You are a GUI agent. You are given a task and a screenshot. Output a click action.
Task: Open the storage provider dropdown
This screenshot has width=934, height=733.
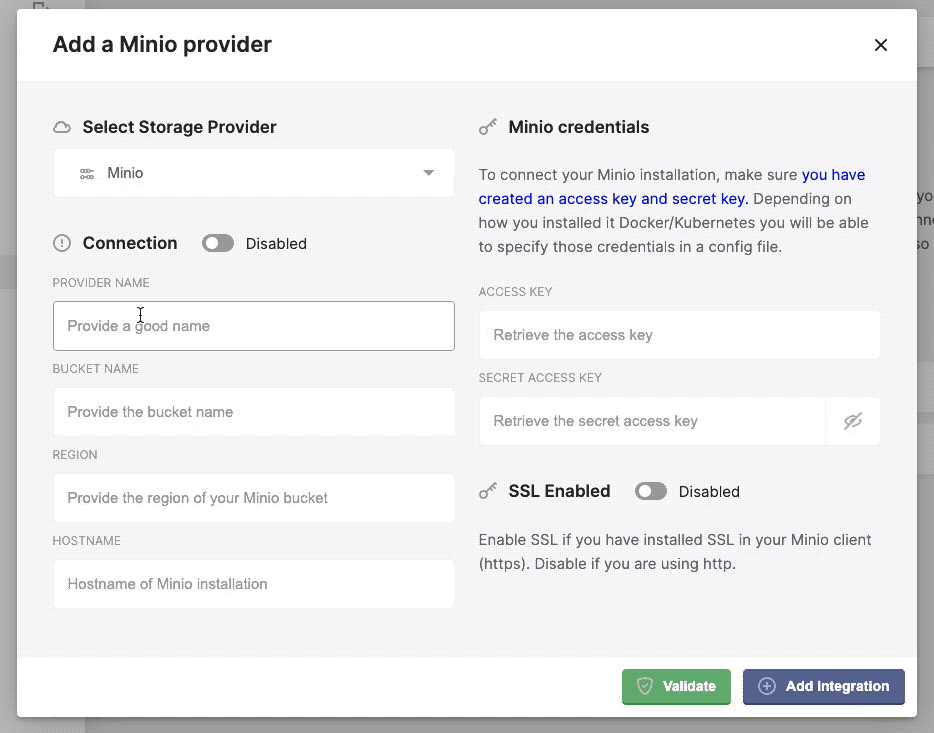pos(253,172)
